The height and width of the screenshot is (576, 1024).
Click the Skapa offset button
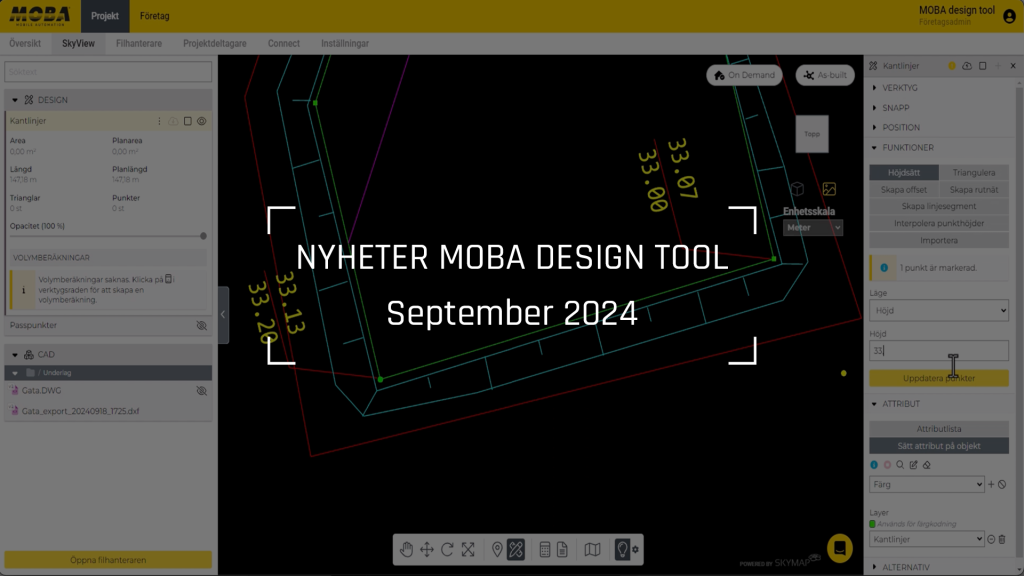click(x=904, y=190)
